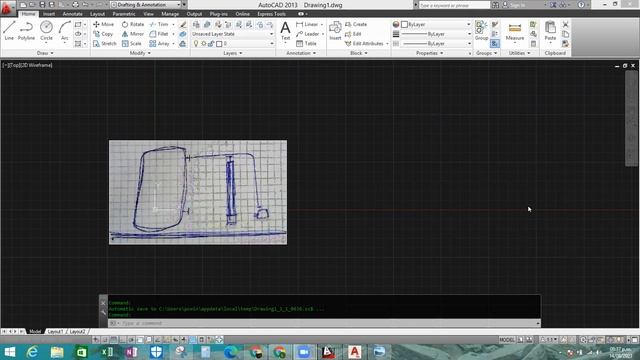This screenshot has width=640, height=360.
Task: Open the Unsaved Layer State dropdown
Action: coord(233,34)
